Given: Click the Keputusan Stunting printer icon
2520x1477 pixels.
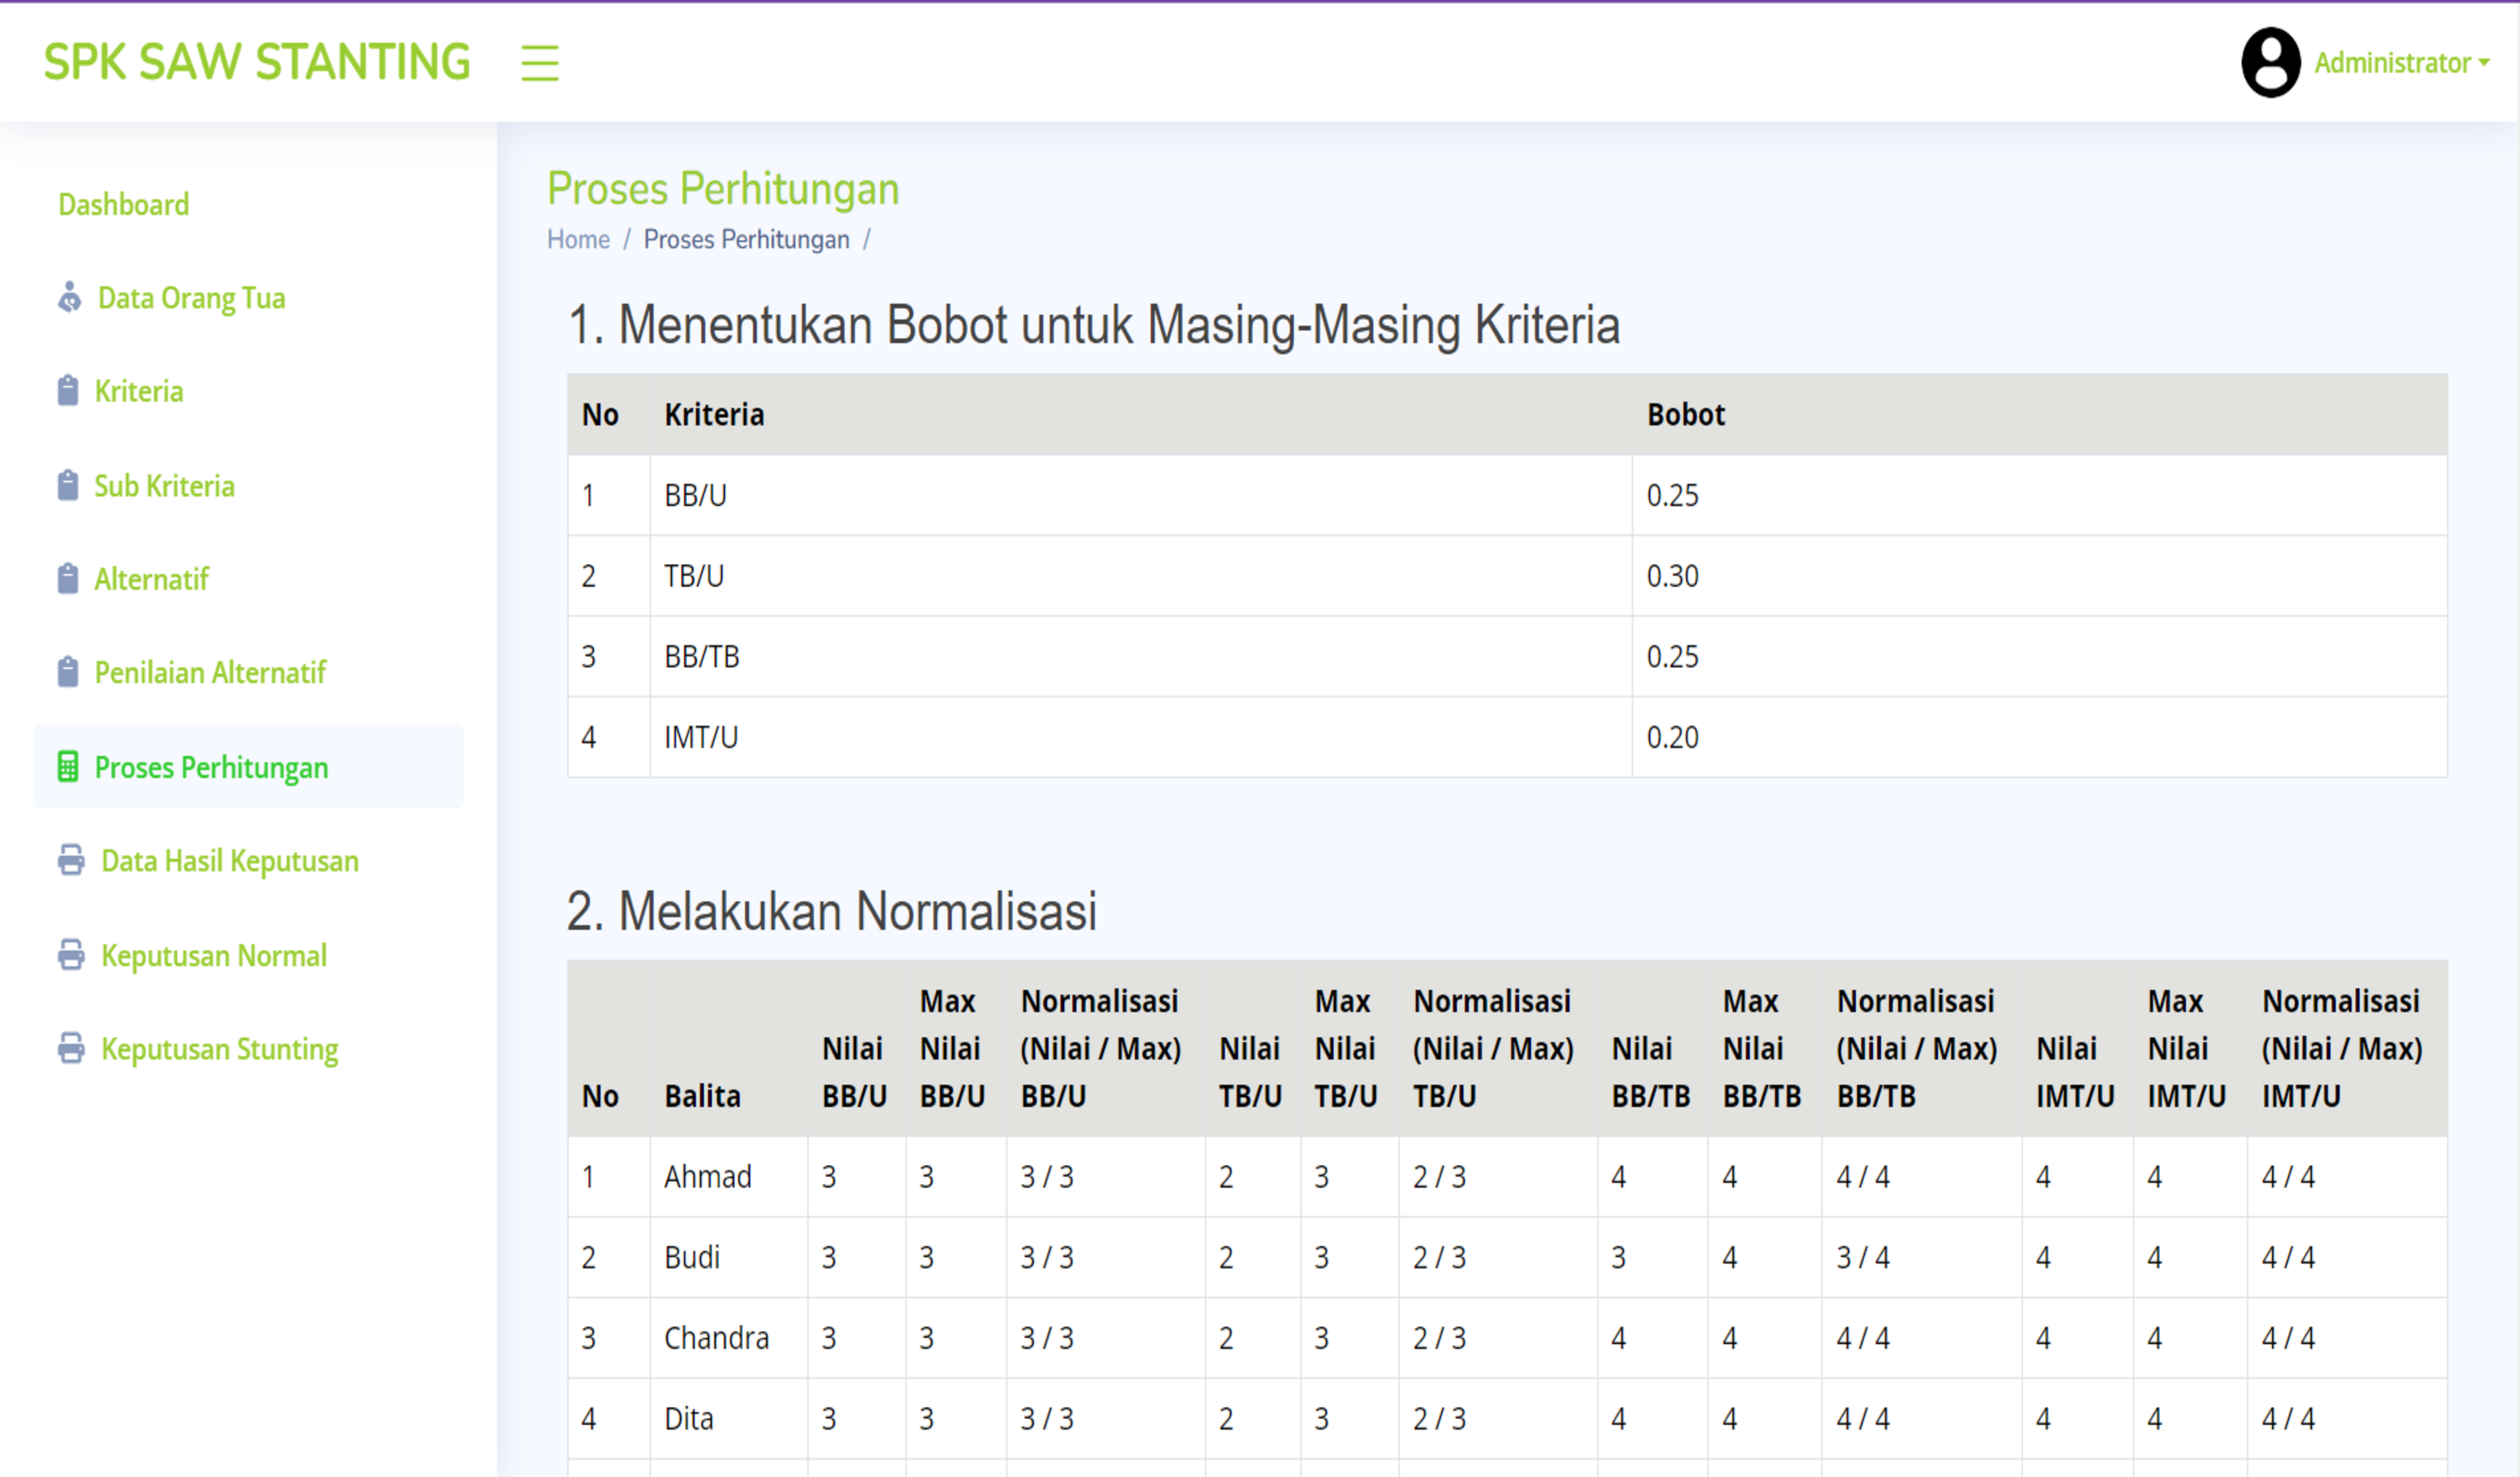Looking at the screenshot, I should tap(71, 1049).
